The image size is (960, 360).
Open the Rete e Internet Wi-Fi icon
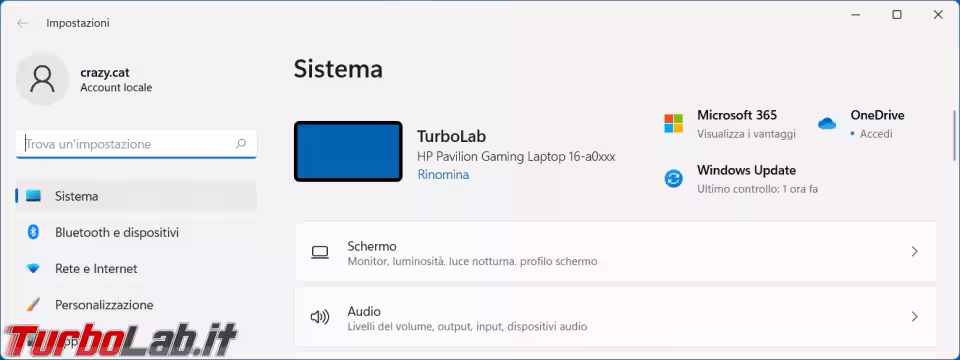coord(33,269)
